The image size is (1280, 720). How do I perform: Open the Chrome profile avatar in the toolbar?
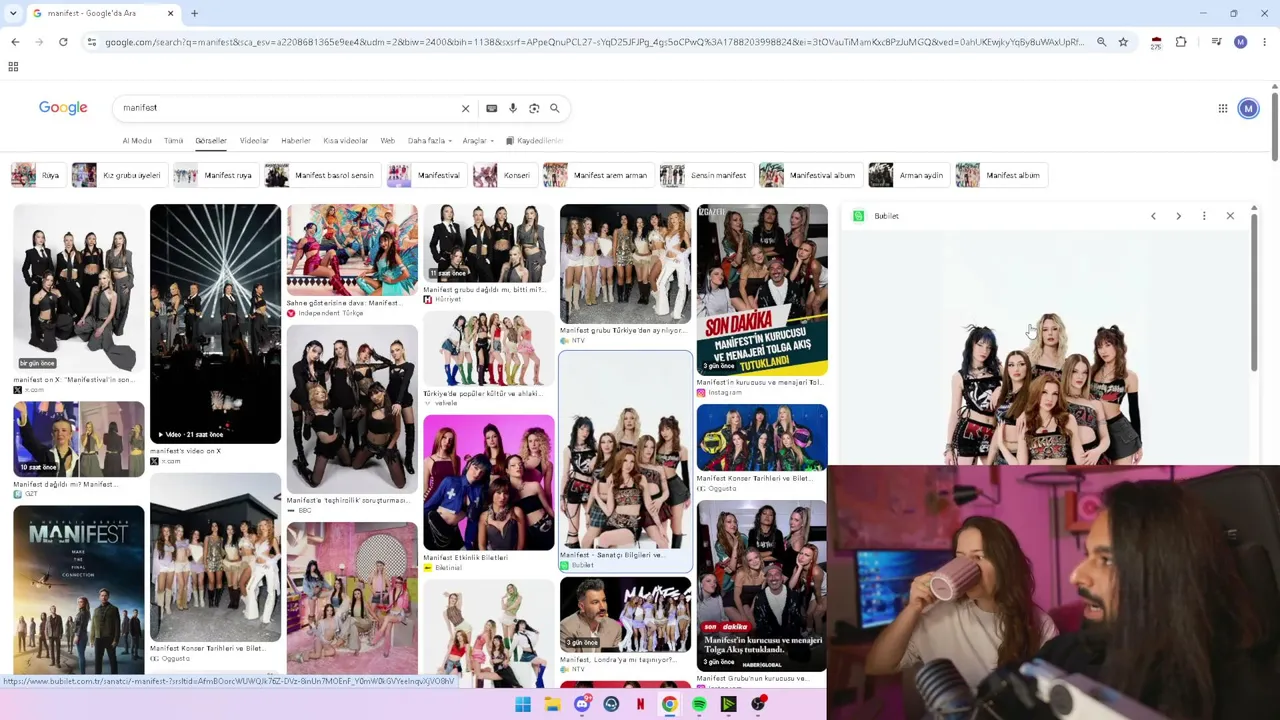1240,42
